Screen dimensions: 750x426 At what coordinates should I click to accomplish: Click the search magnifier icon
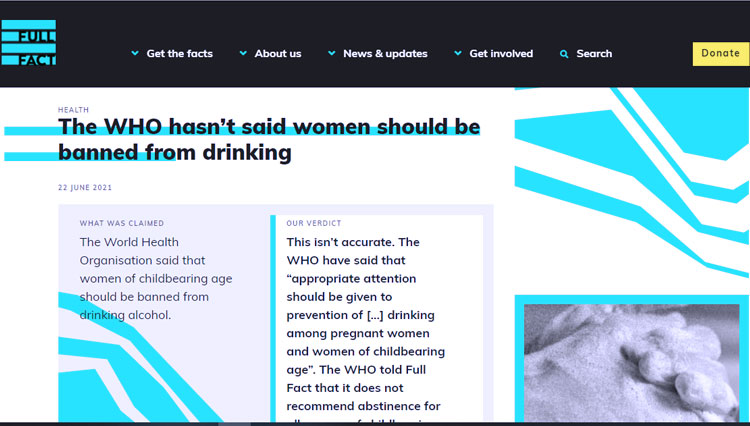(564, 54)
